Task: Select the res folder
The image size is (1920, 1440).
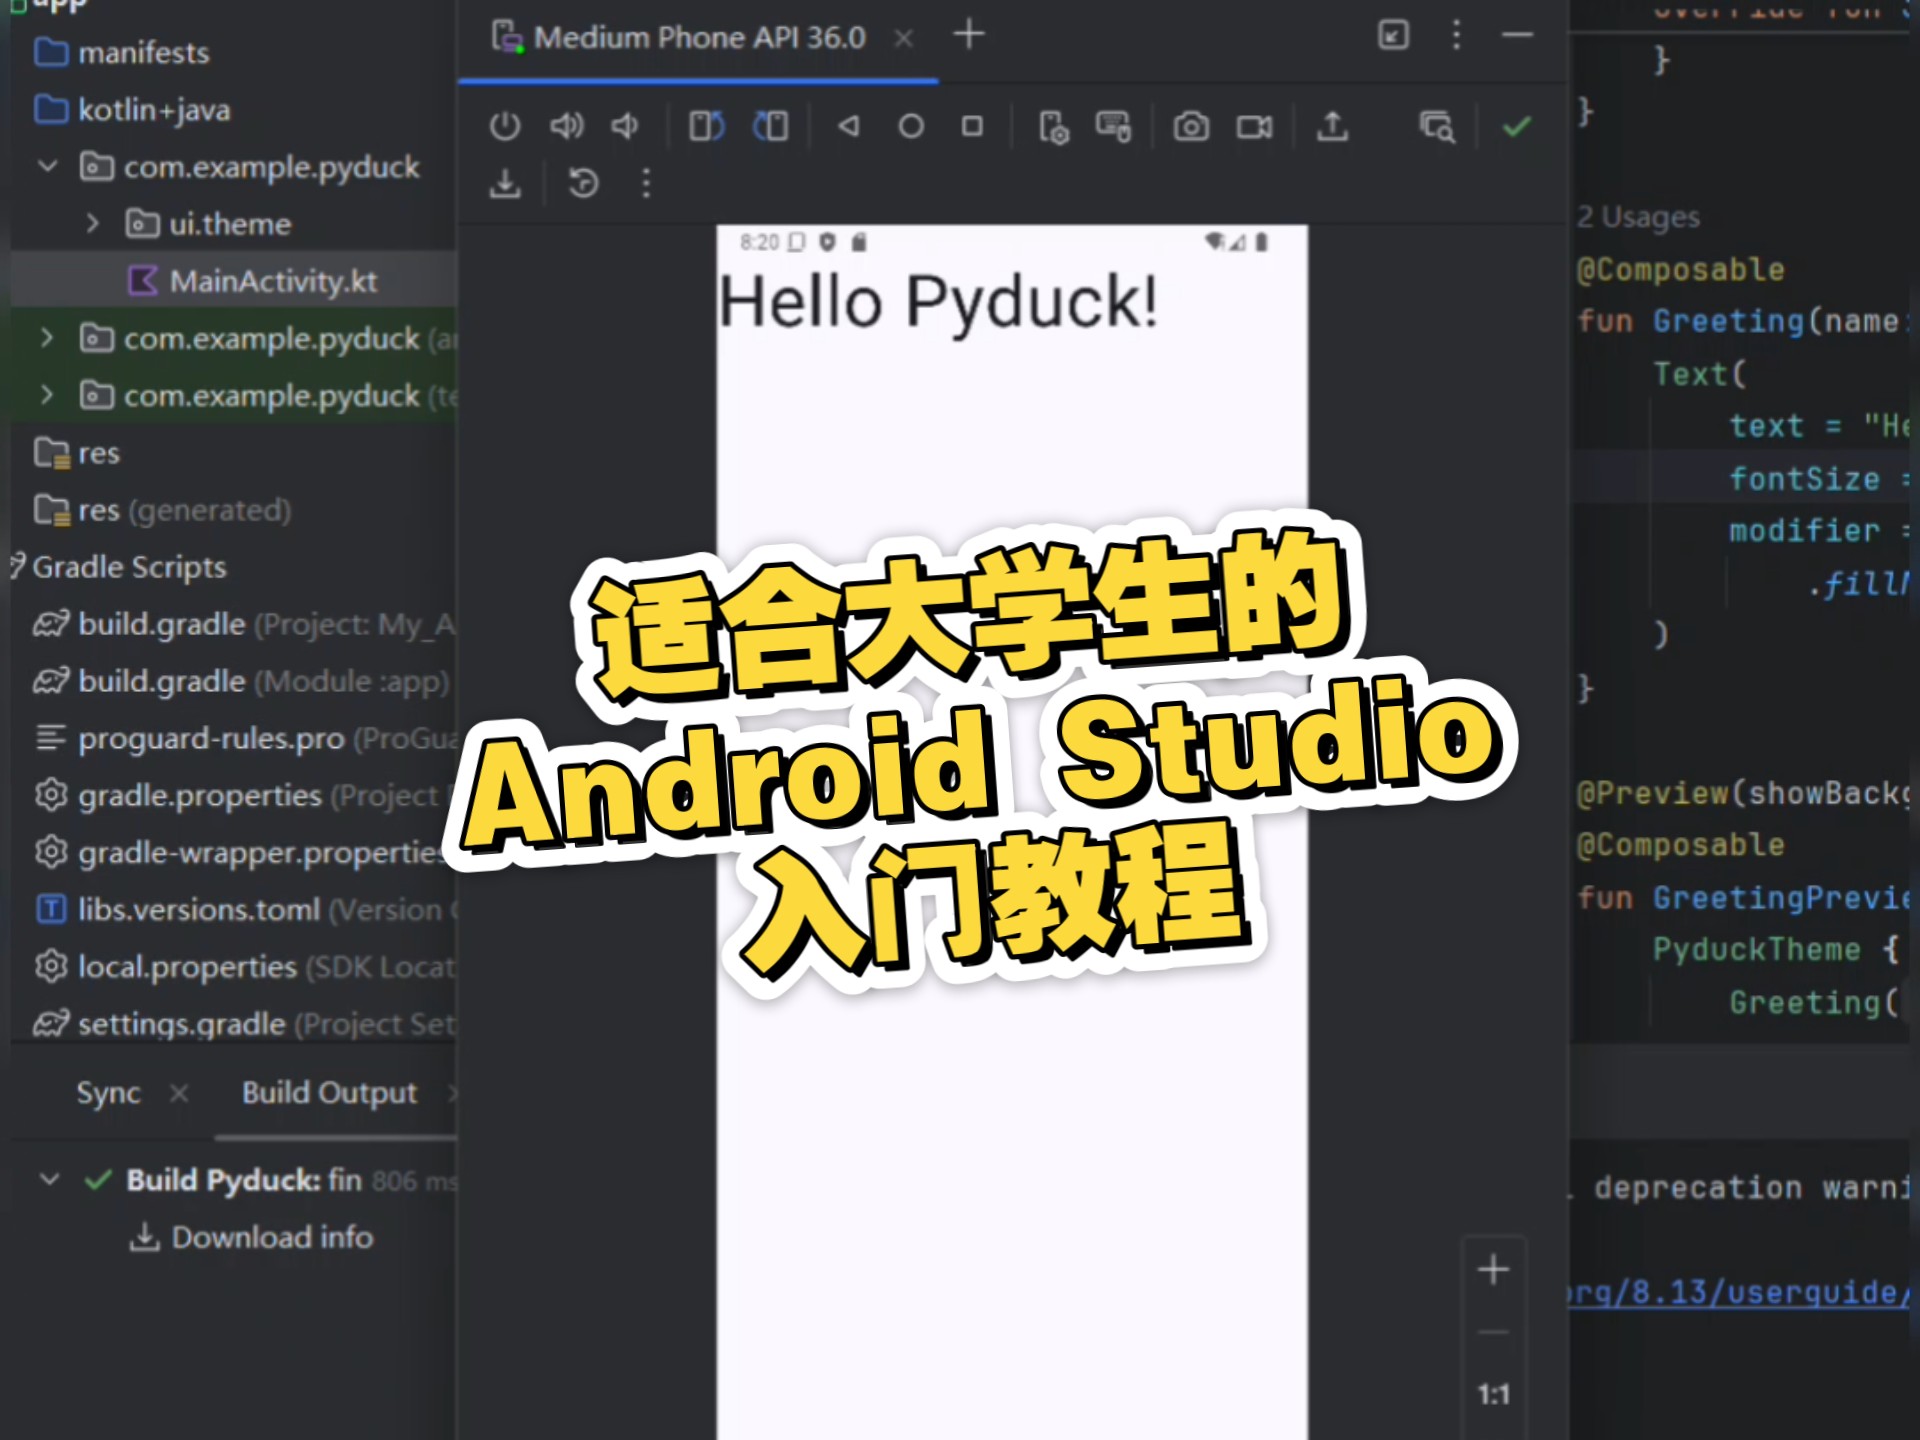Action: 77,453
